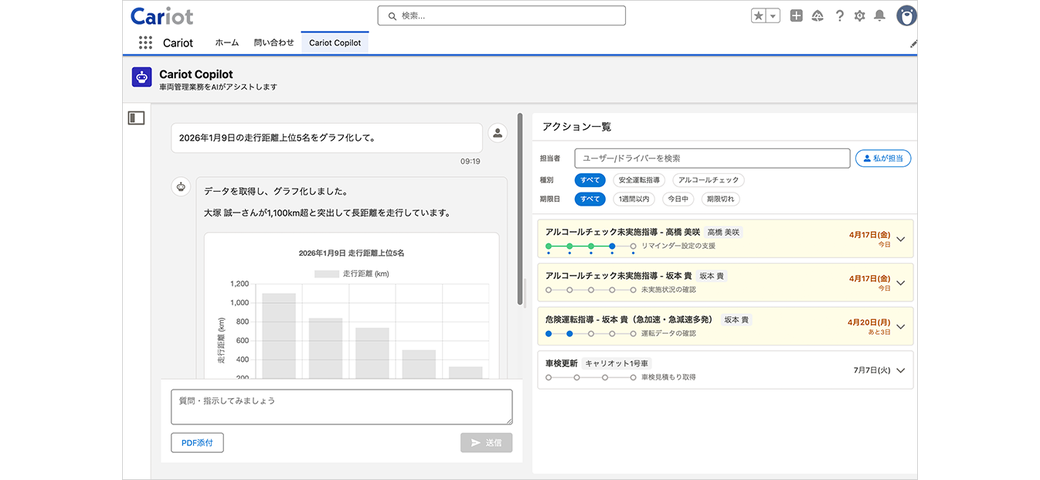1040x480 pixels.
Task: Switch to the 問い合わせ tab
Action: pos(273,42)
